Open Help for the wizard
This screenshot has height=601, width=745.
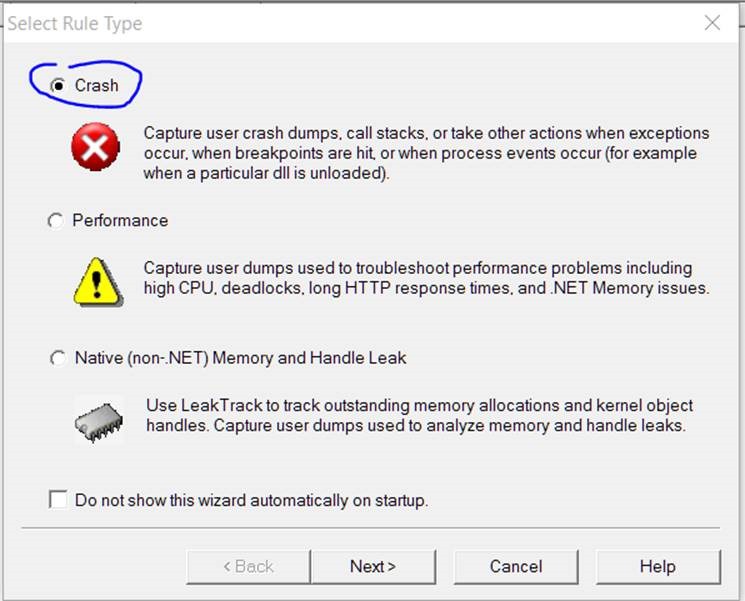657,566
